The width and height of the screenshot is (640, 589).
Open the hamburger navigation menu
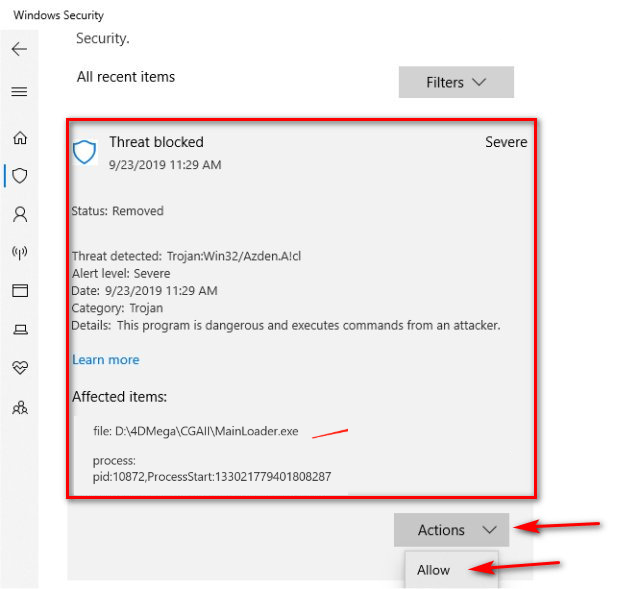coord(19,92)
